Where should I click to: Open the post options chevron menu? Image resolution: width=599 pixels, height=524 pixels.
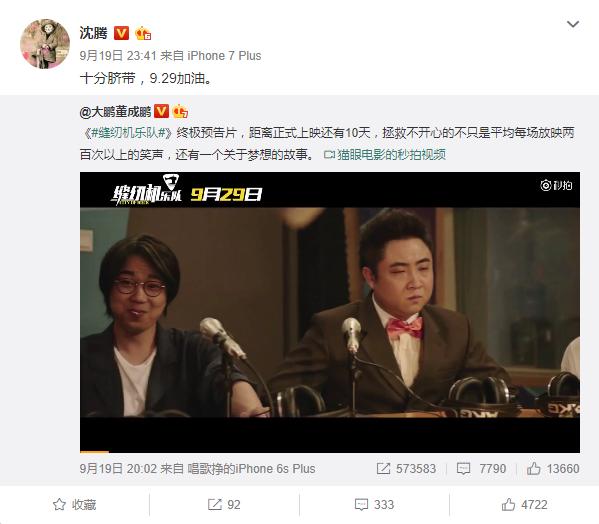tap(573, 24)
